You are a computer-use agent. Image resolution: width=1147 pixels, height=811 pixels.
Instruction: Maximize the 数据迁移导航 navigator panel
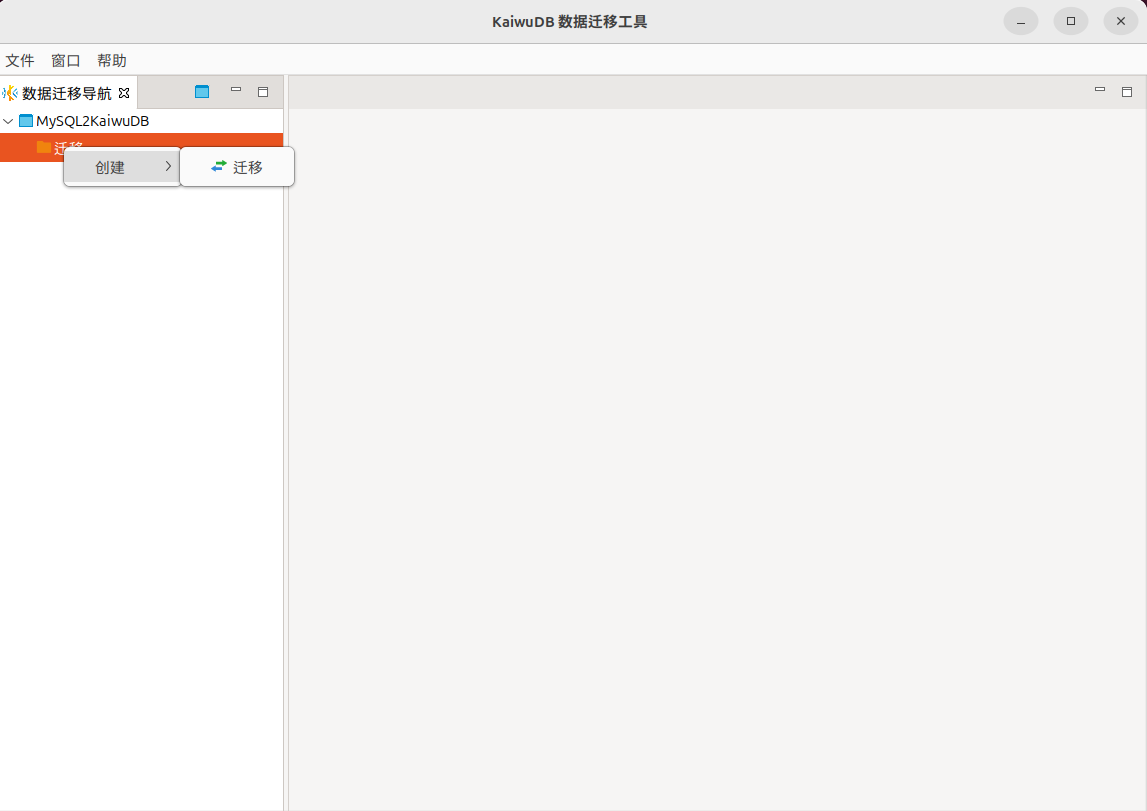coord(263,92)
